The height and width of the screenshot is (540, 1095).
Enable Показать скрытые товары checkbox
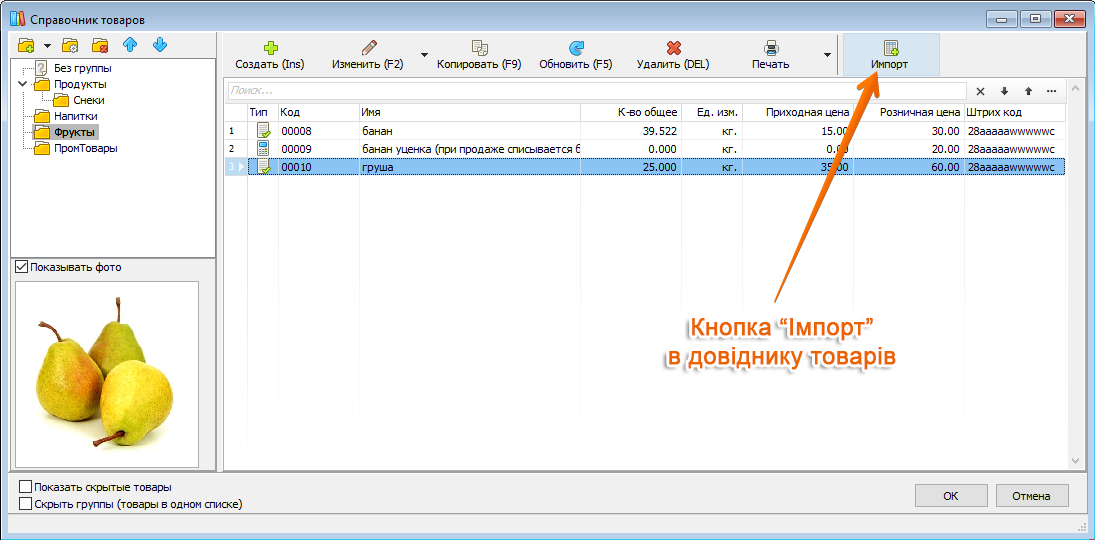pyautogui.click(x=26, y=487)
